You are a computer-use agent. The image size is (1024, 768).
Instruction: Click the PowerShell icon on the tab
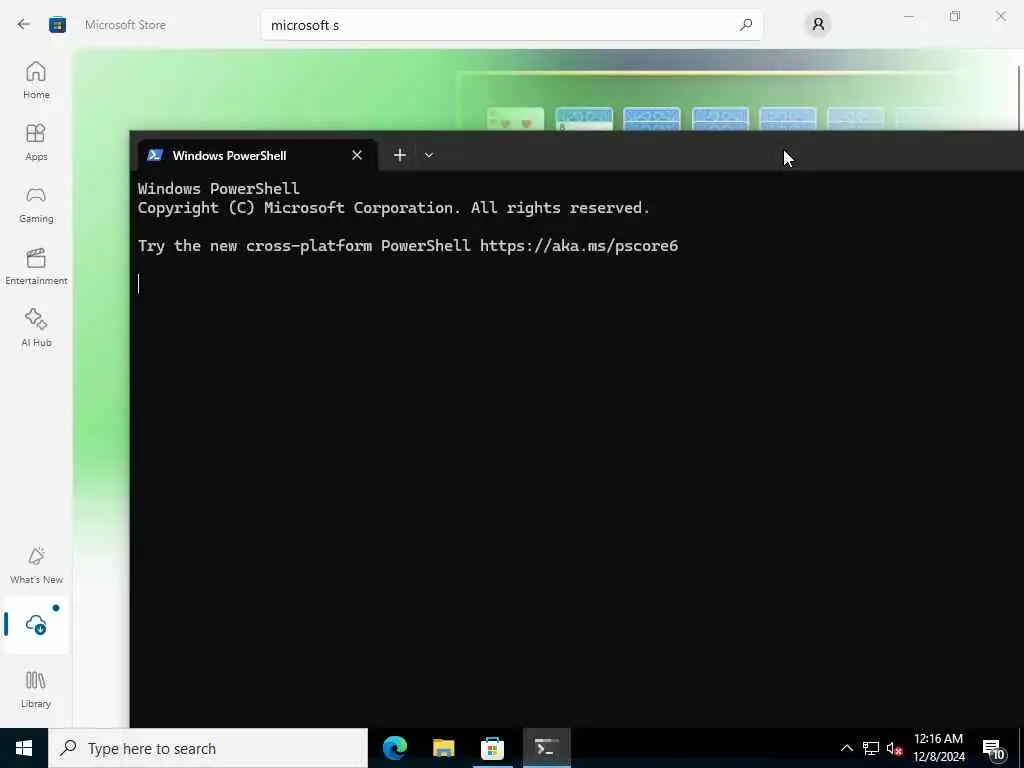(x=155, y=155)
